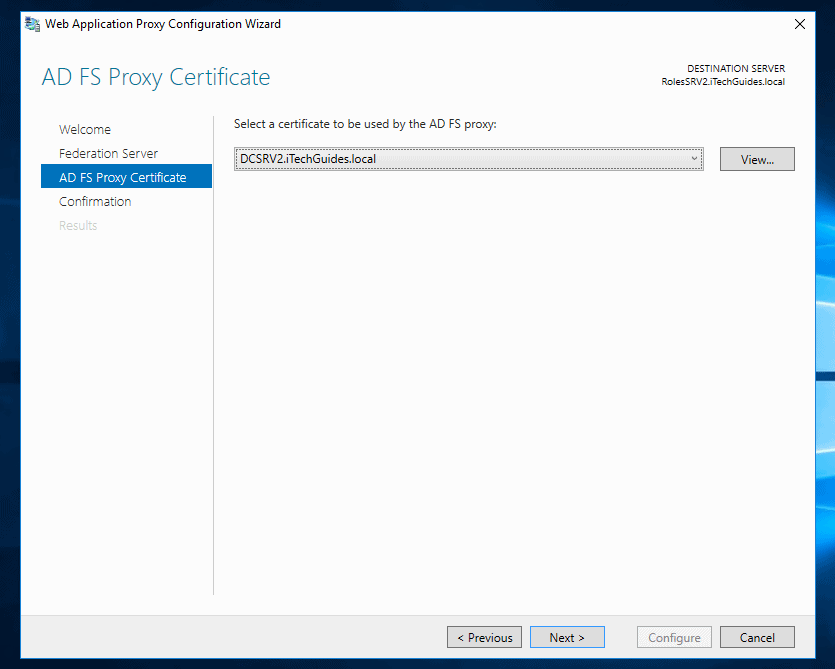Click the AD FS Proxy Certificate page heading
This screenshot has width=835, height=669.
click(x=156, y=77)
